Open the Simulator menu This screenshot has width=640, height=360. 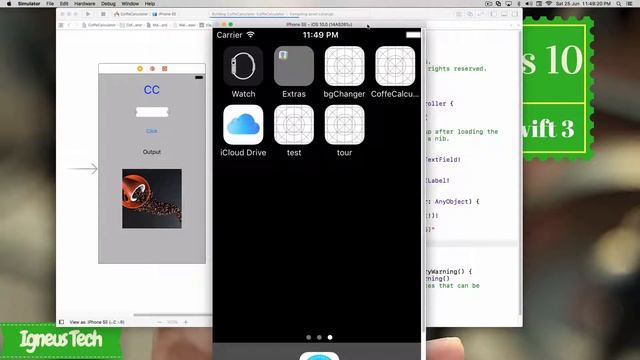[29, 4]
